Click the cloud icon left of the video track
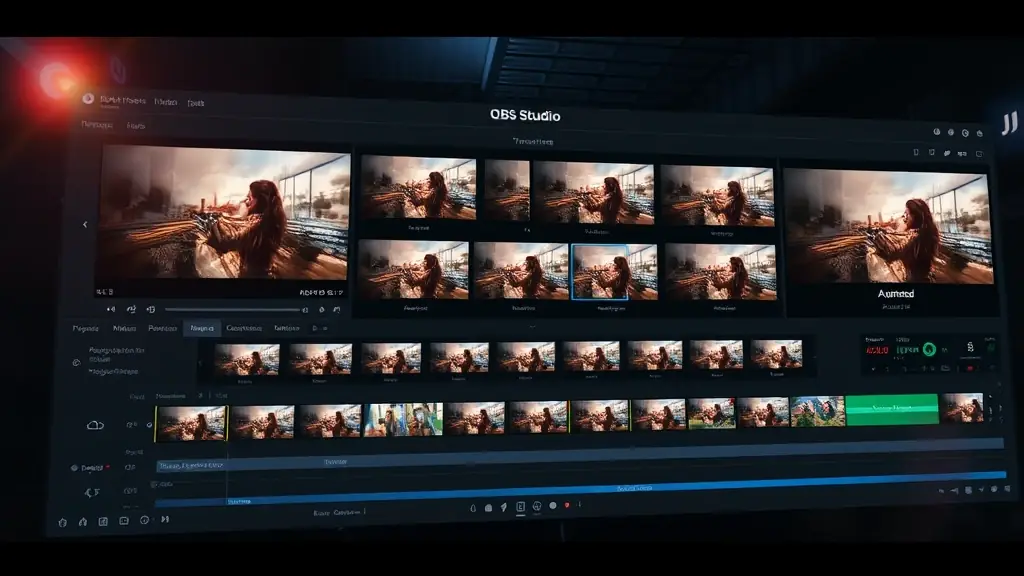The width and height of the screenshot is (1024, 576). click(95, 425)
